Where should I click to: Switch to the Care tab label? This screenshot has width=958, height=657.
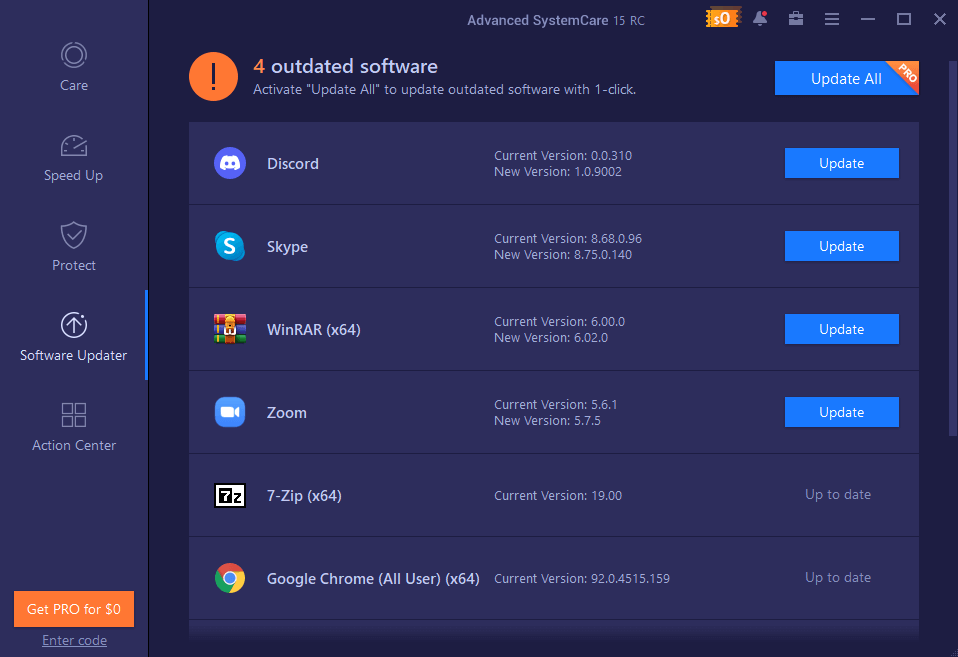click(74, 86)
